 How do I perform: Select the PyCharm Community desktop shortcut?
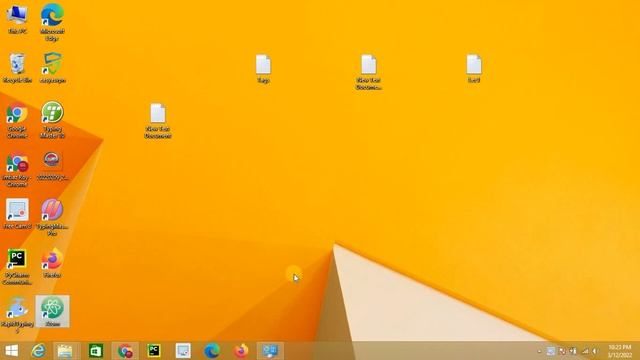(17, 267)
